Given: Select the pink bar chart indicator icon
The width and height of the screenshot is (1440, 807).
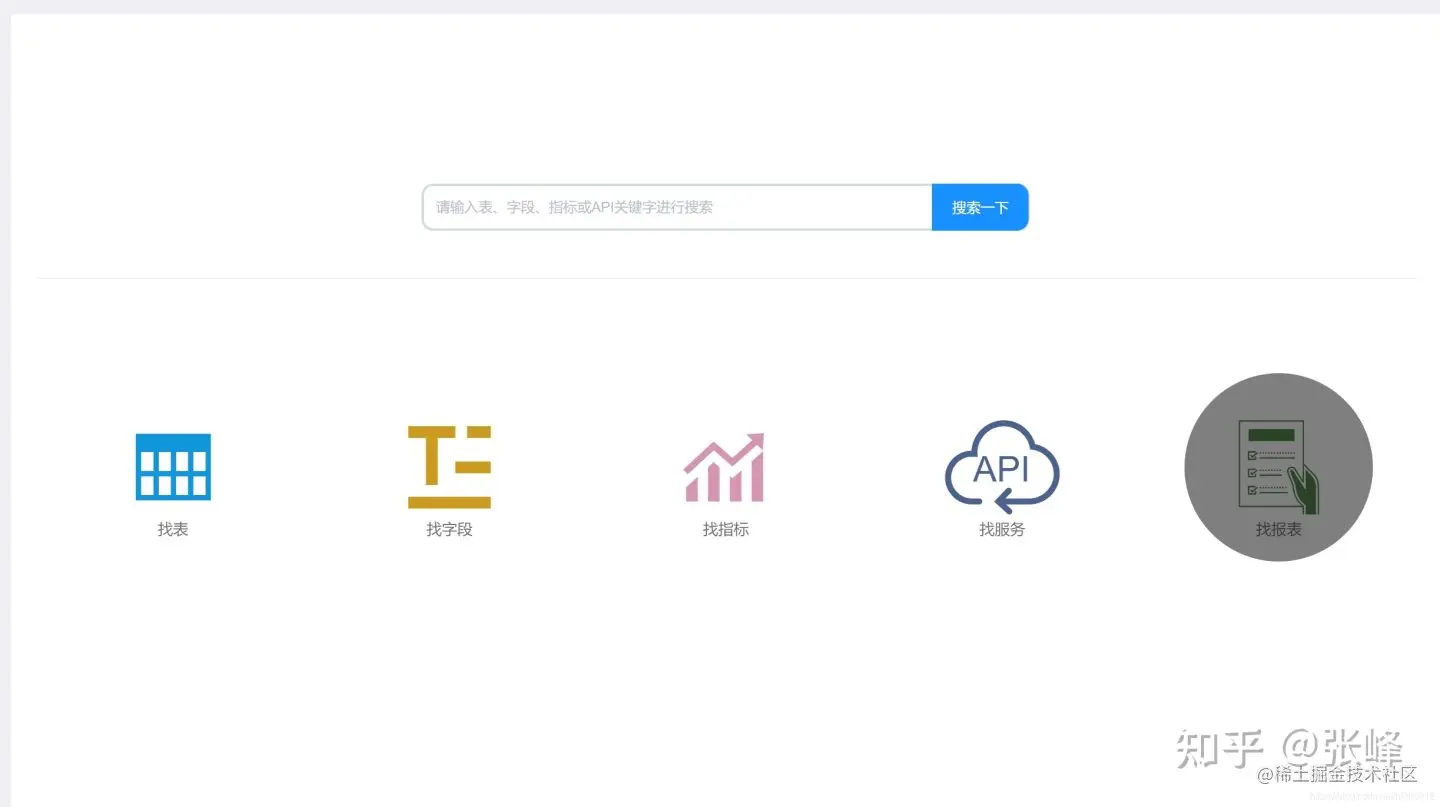Looking at the screenshot, I should pyautogui.click(x=724, y=467).
